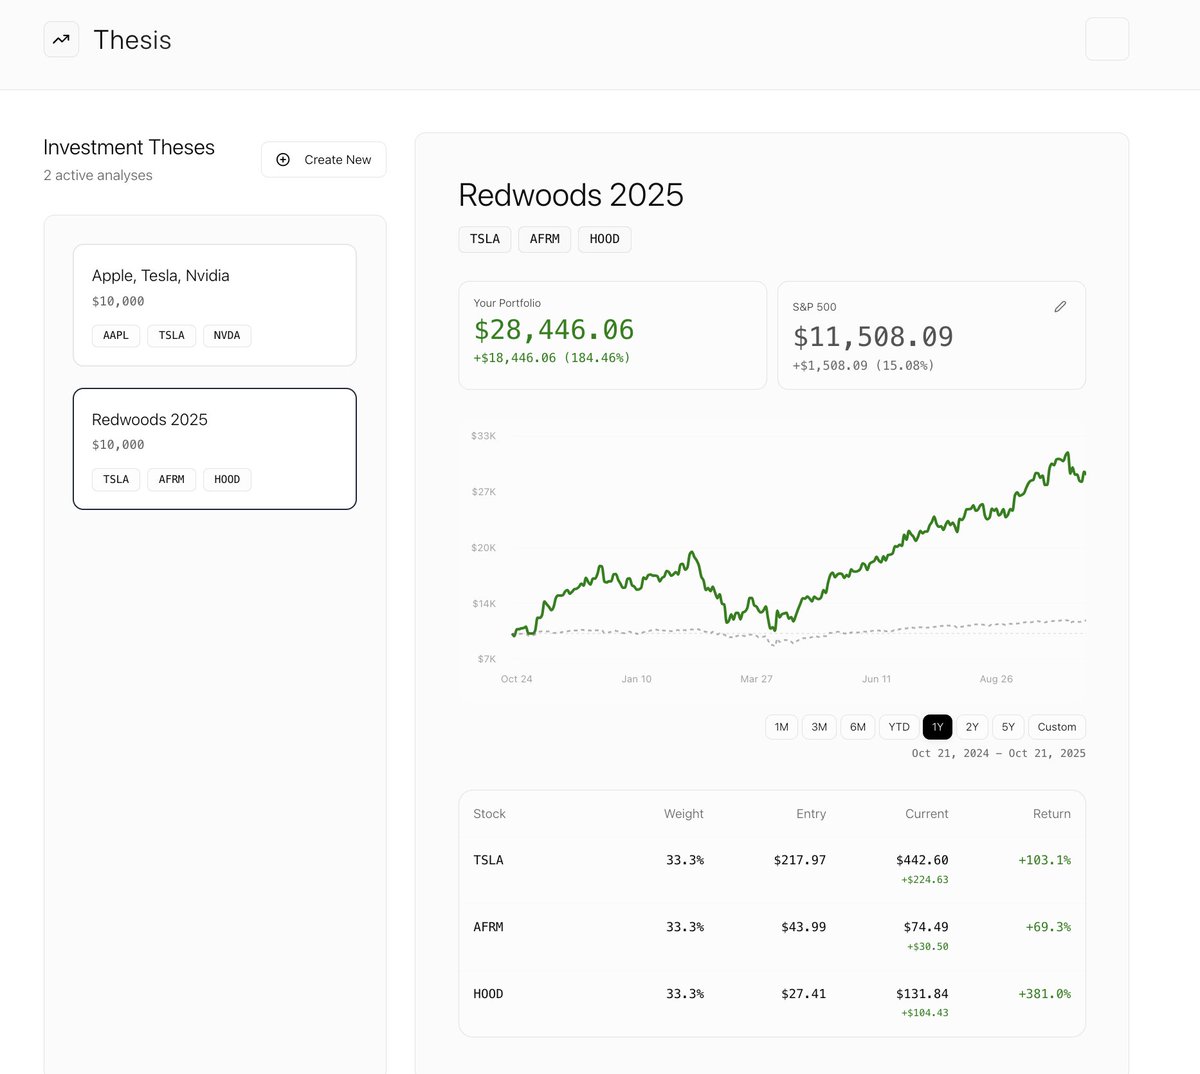Click the Thesis trending-arrow logo icon
Screen dimensions: 1200x1074
click(61, 40)
